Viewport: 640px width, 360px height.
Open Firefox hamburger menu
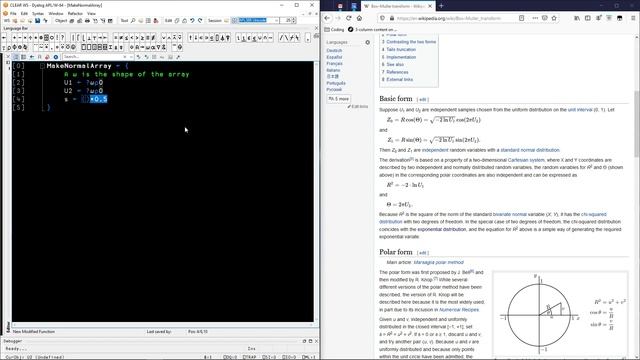pyautogui.click(x=633, y=18)
